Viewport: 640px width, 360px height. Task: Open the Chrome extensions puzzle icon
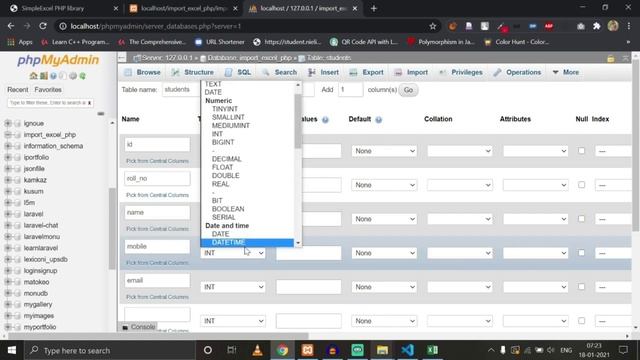click(x=597, y=26)
